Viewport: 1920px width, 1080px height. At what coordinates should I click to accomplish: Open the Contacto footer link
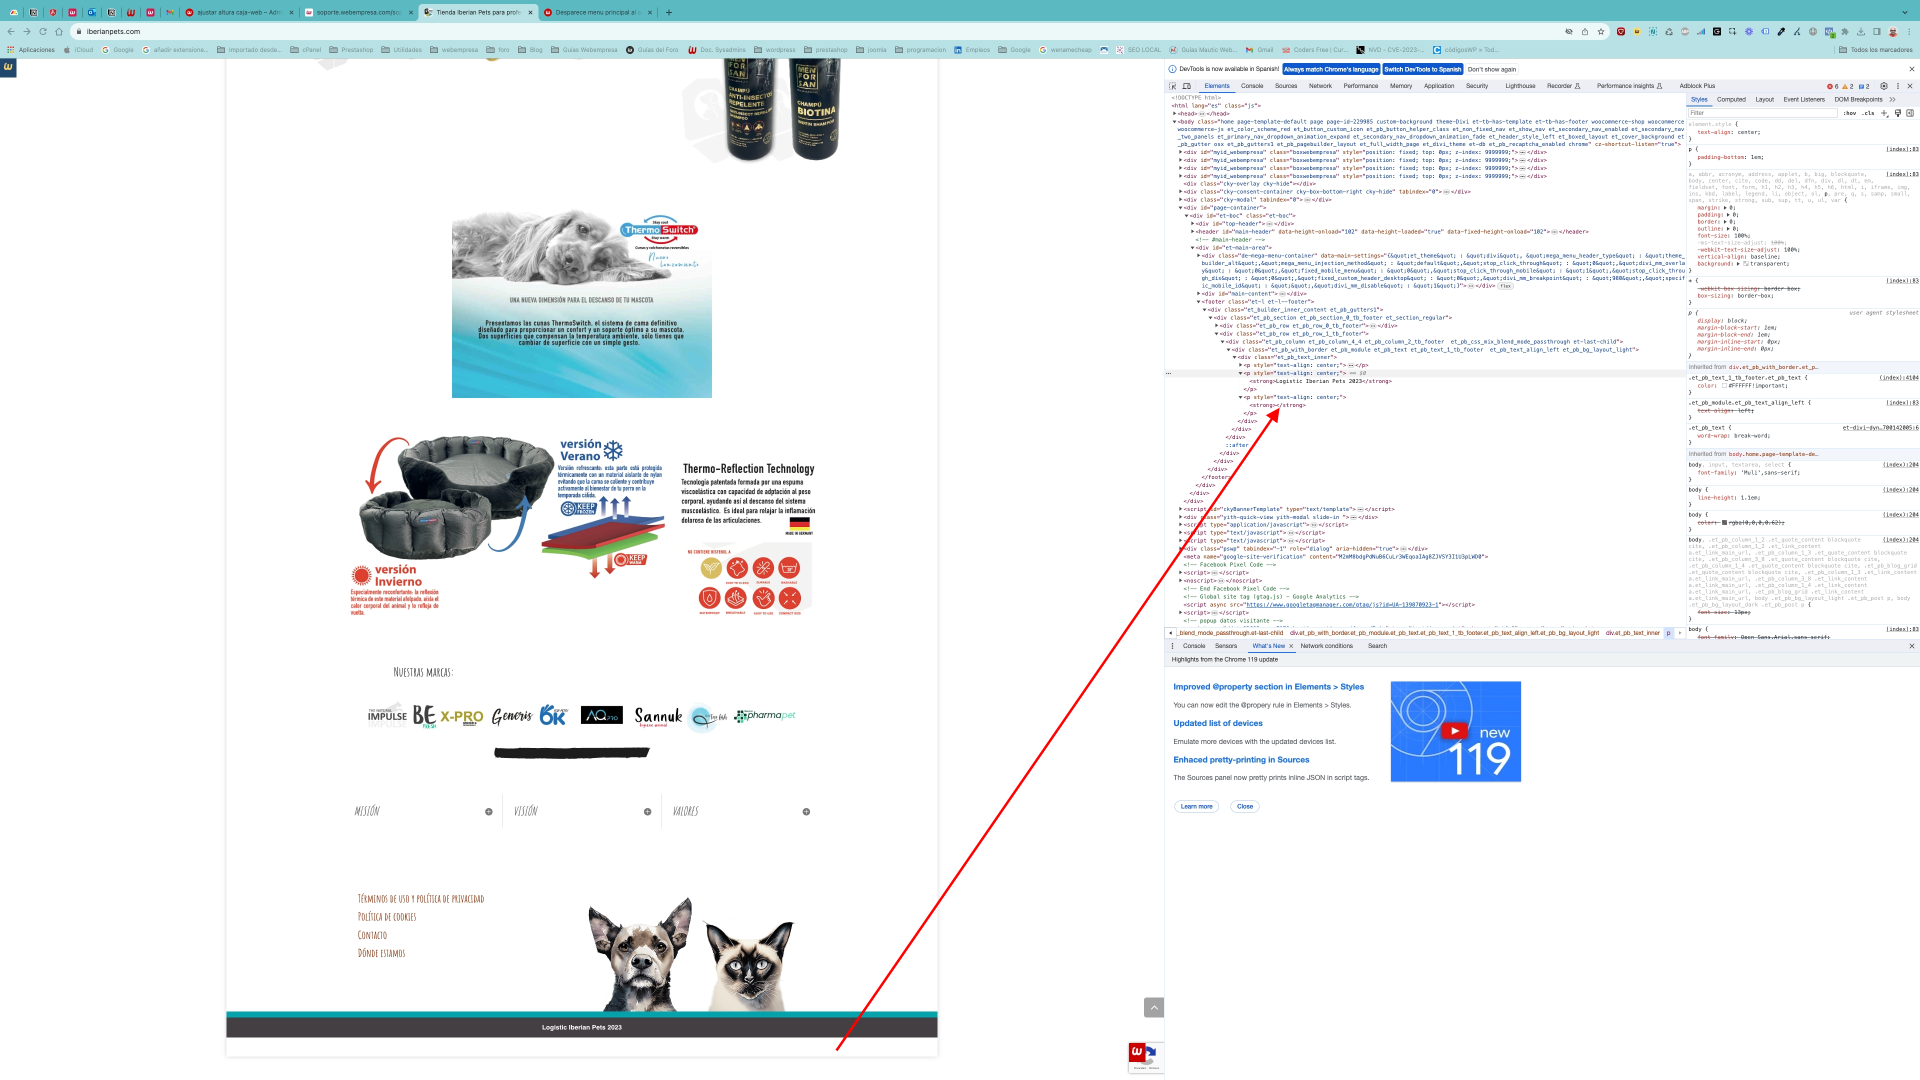click(x=372, y=935)
